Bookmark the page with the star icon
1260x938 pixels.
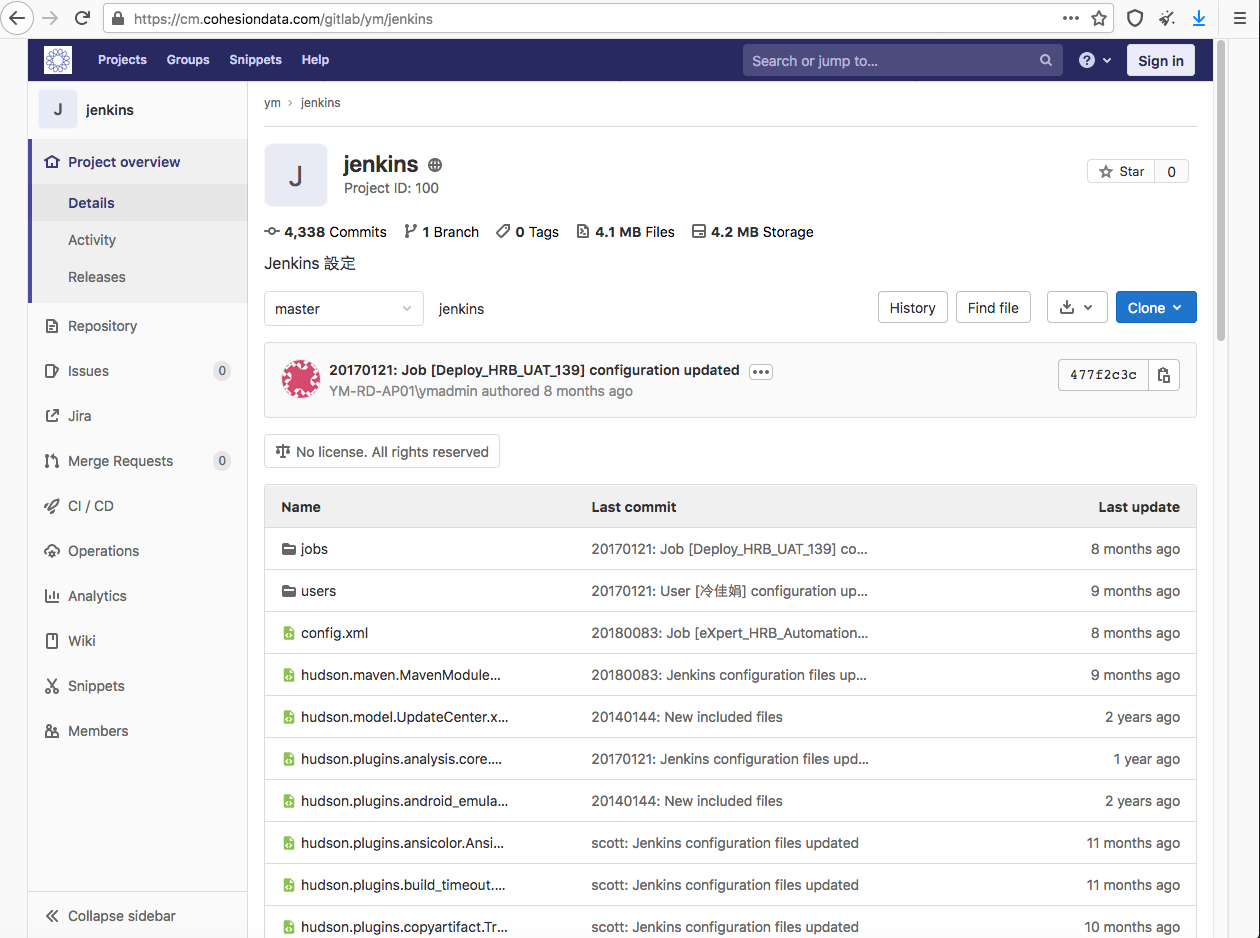click(x=1099, y=18)
